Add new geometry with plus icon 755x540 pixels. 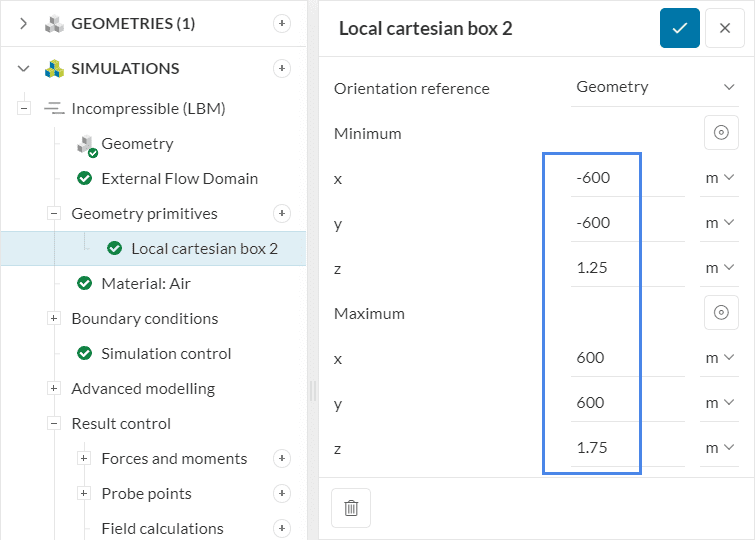[282, 23]
